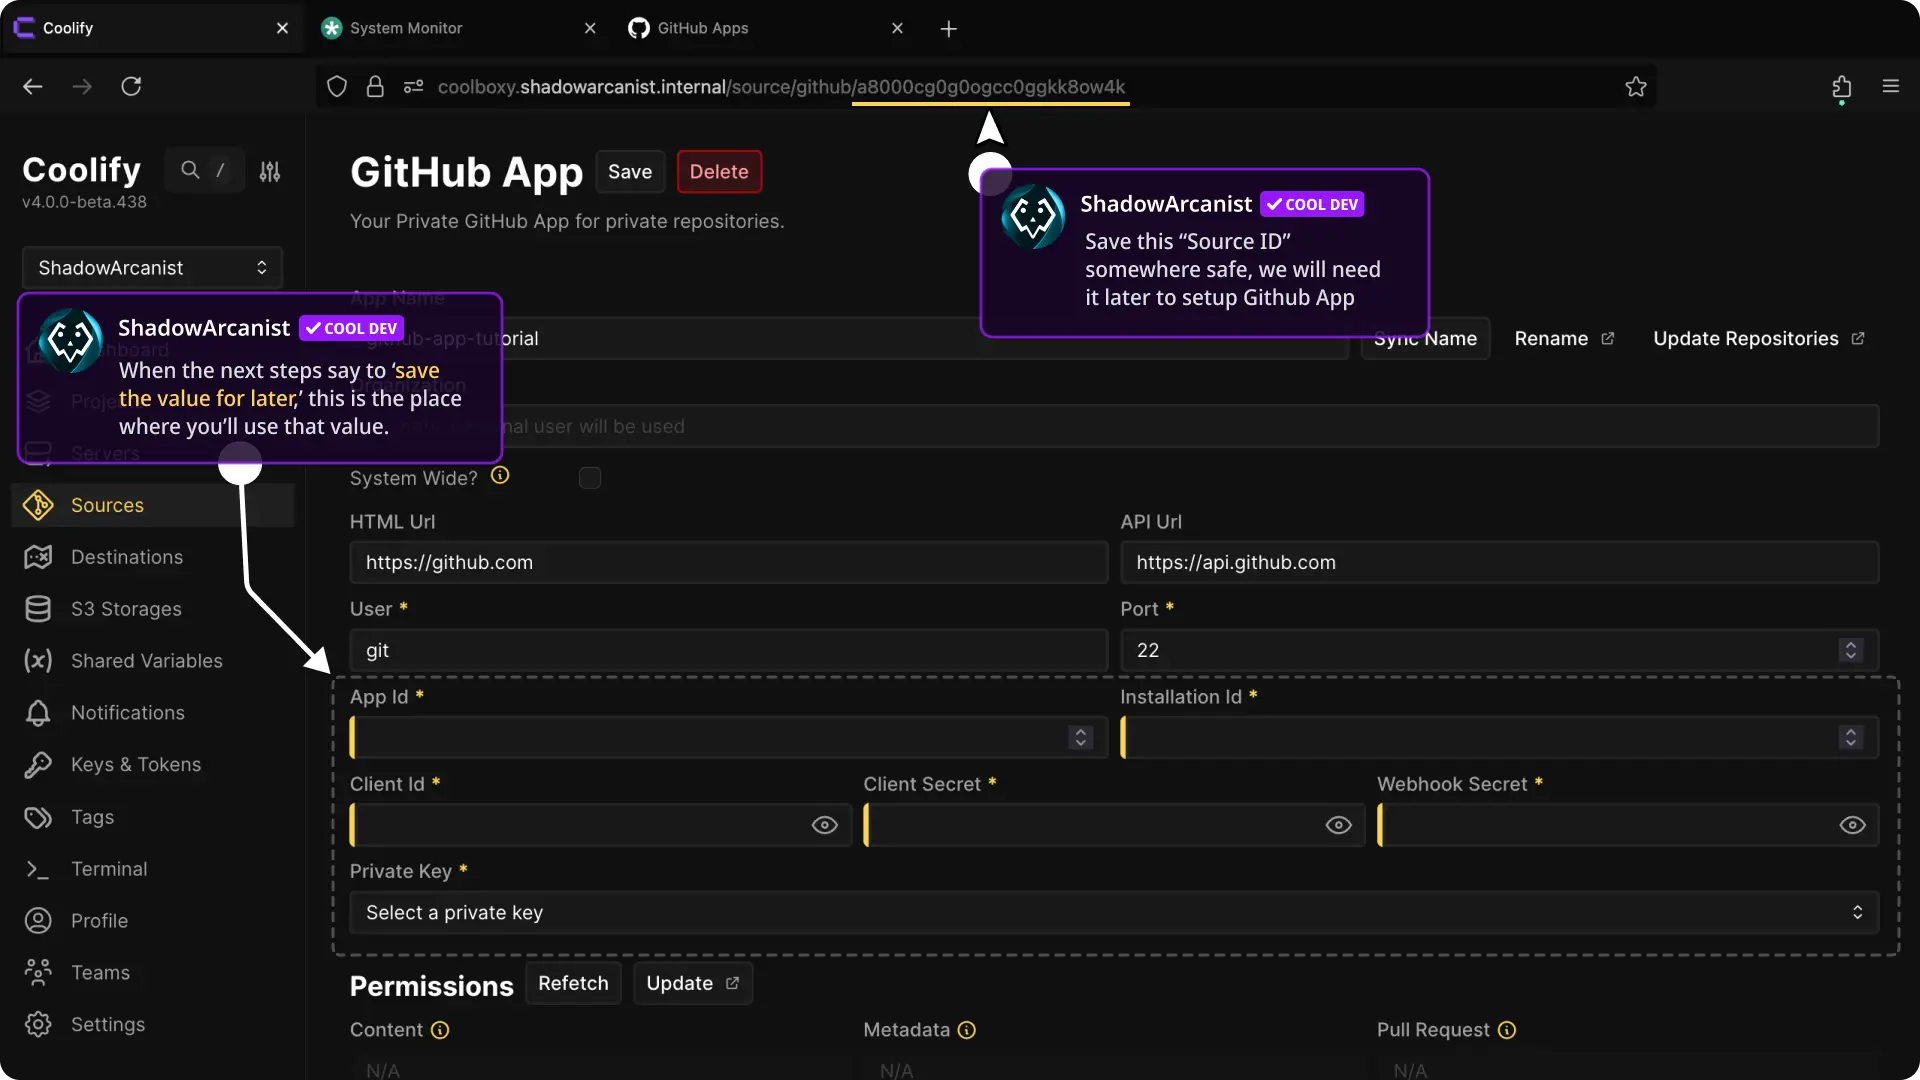Open Destinations from sidebar icon
Screen dimensions: 1920x1080
(x=38, y=557)
